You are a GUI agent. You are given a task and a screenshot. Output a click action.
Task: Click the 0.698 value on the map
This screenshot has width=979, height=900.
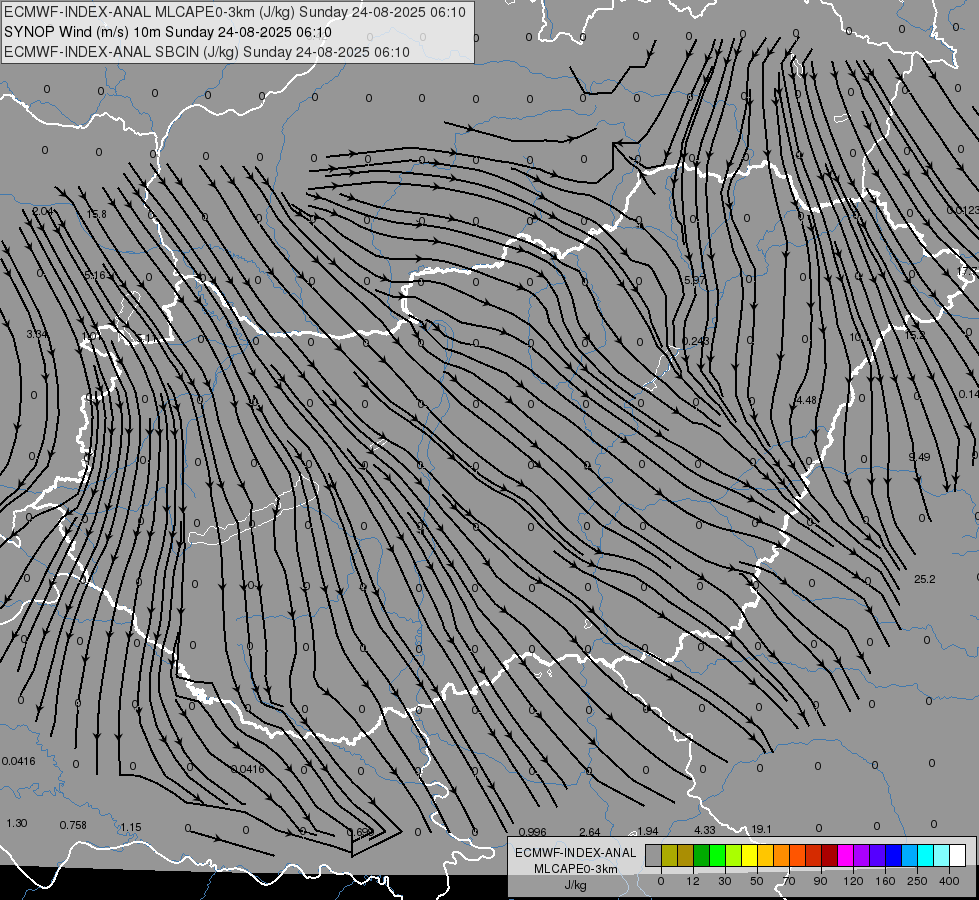click(360, 832)
